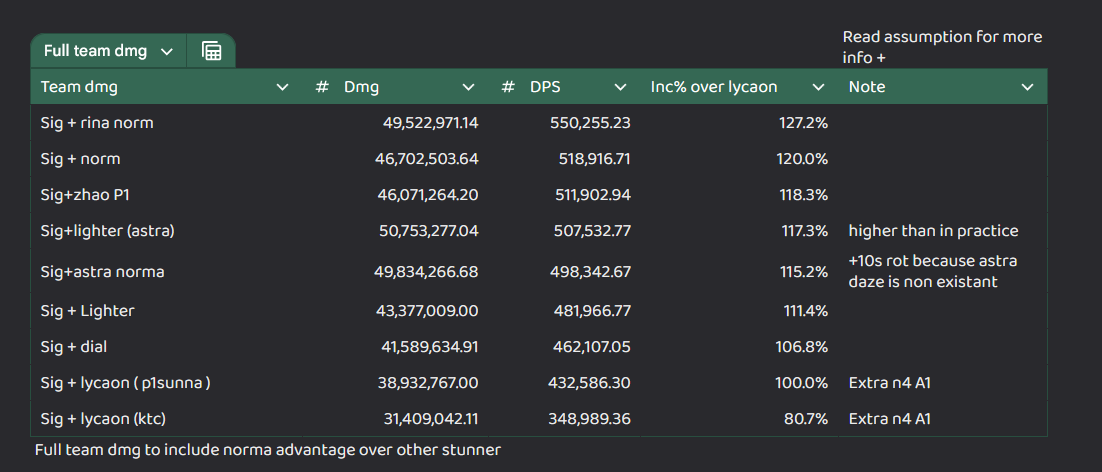The width and height of the screenshot is (1102, 472).
Task: Click the percentage cell 118.3%
Action: point(804,195)
